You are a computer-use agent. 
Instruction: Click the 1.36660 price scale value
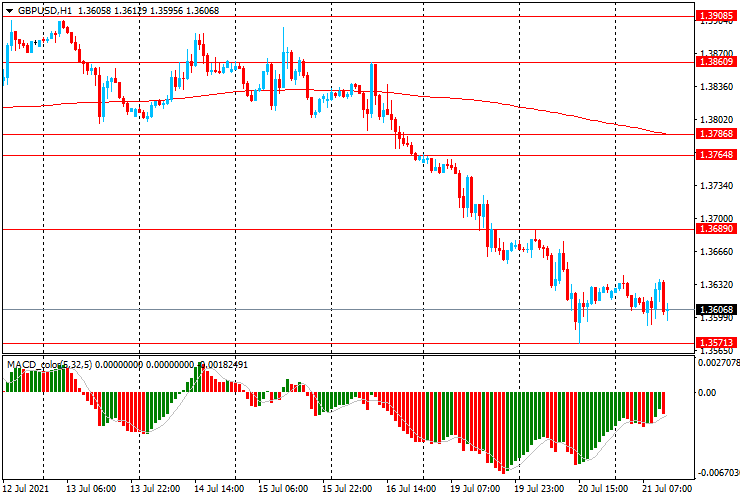717,252
